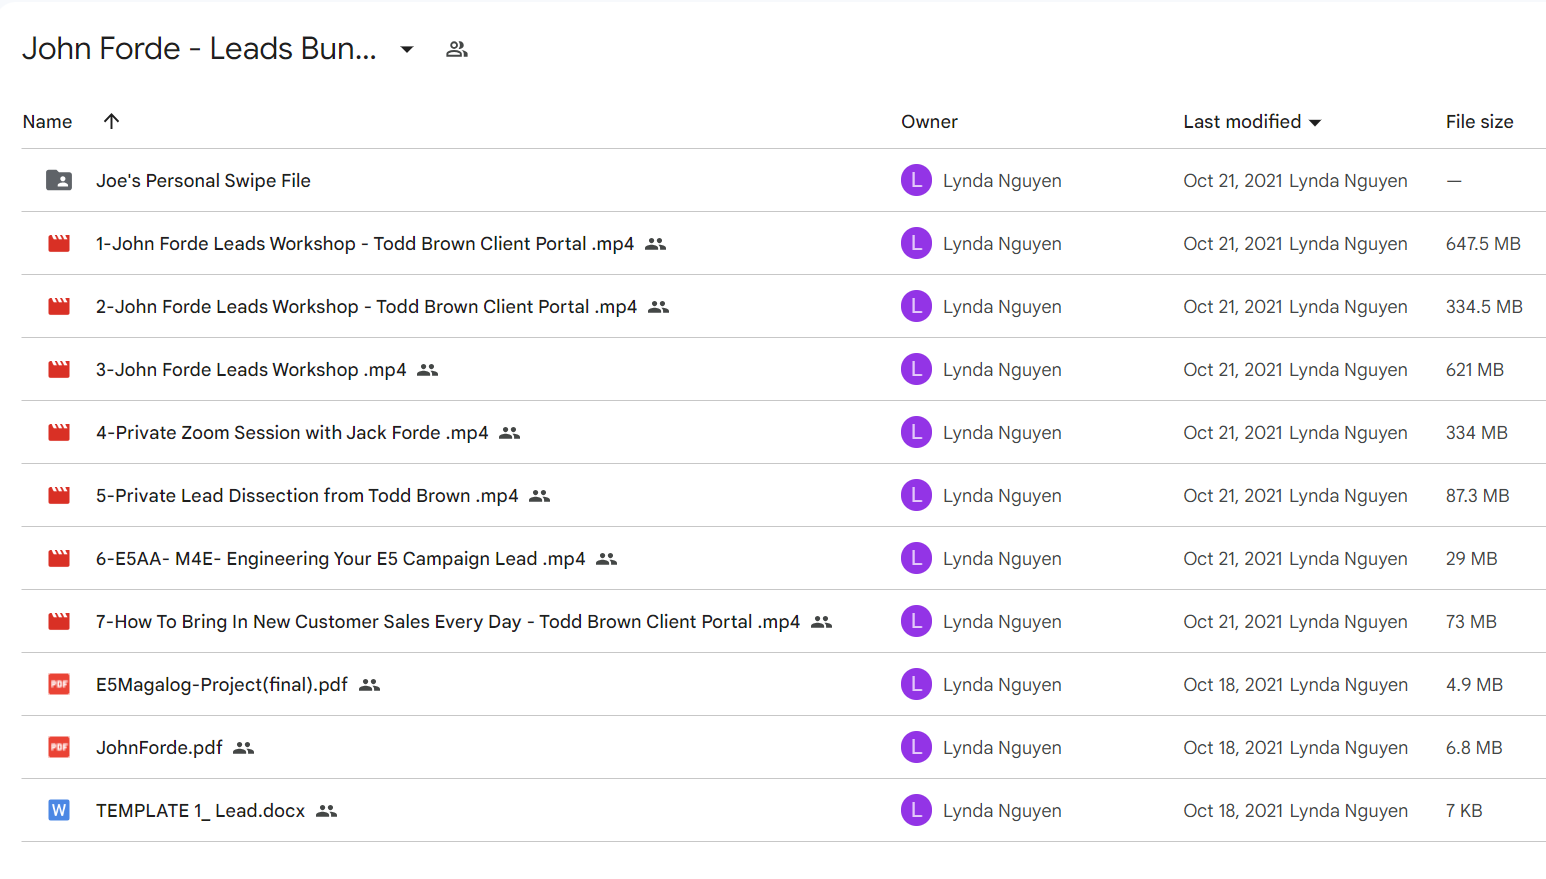Click shared icon next to 1-John Forde Leads Workshop
The width and height of the screenshot is (1546, 879).
pos(655,244)
